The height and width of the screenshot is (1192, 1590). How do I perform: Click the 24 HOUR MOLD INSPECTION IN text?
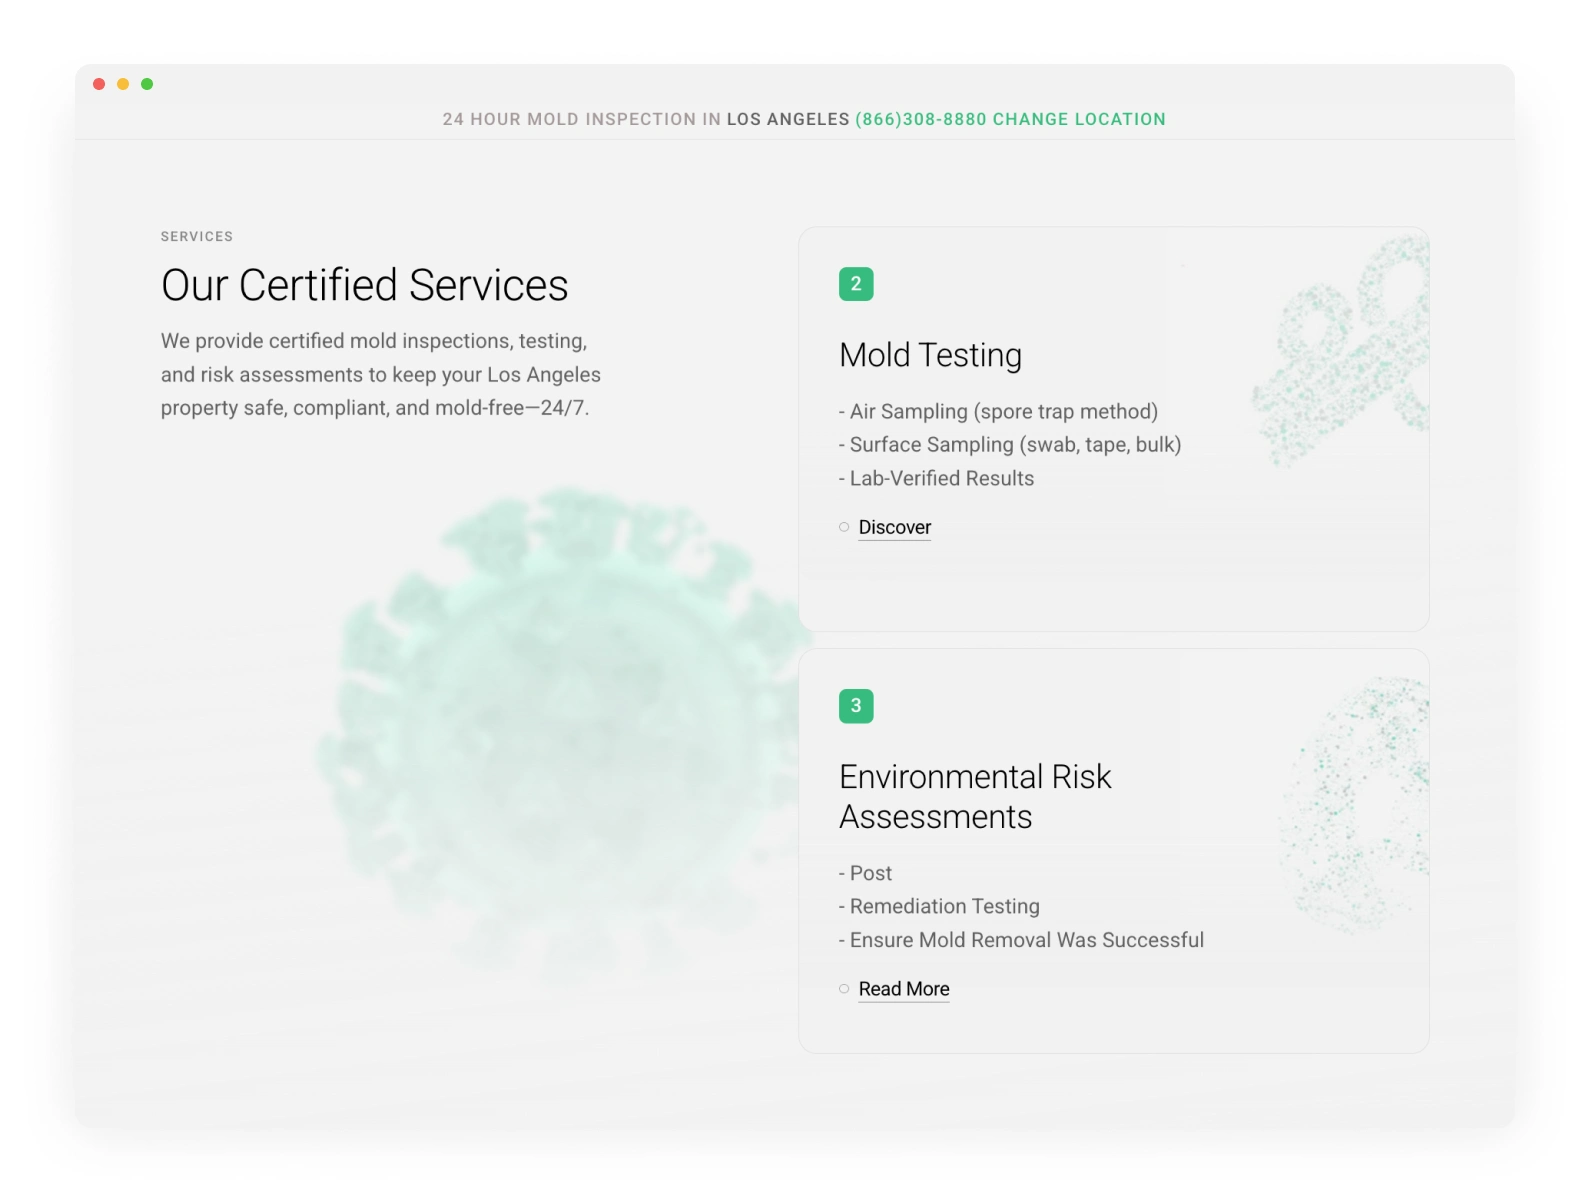click(582, 119)
